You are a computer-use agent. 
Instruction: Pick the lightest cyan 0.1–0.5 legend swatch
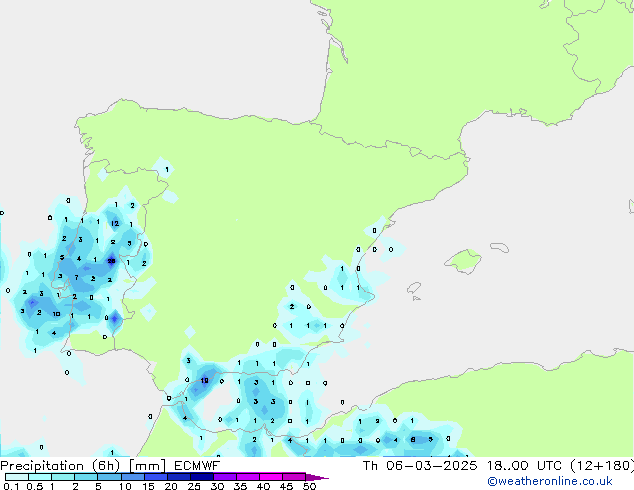tap(17, 477)
